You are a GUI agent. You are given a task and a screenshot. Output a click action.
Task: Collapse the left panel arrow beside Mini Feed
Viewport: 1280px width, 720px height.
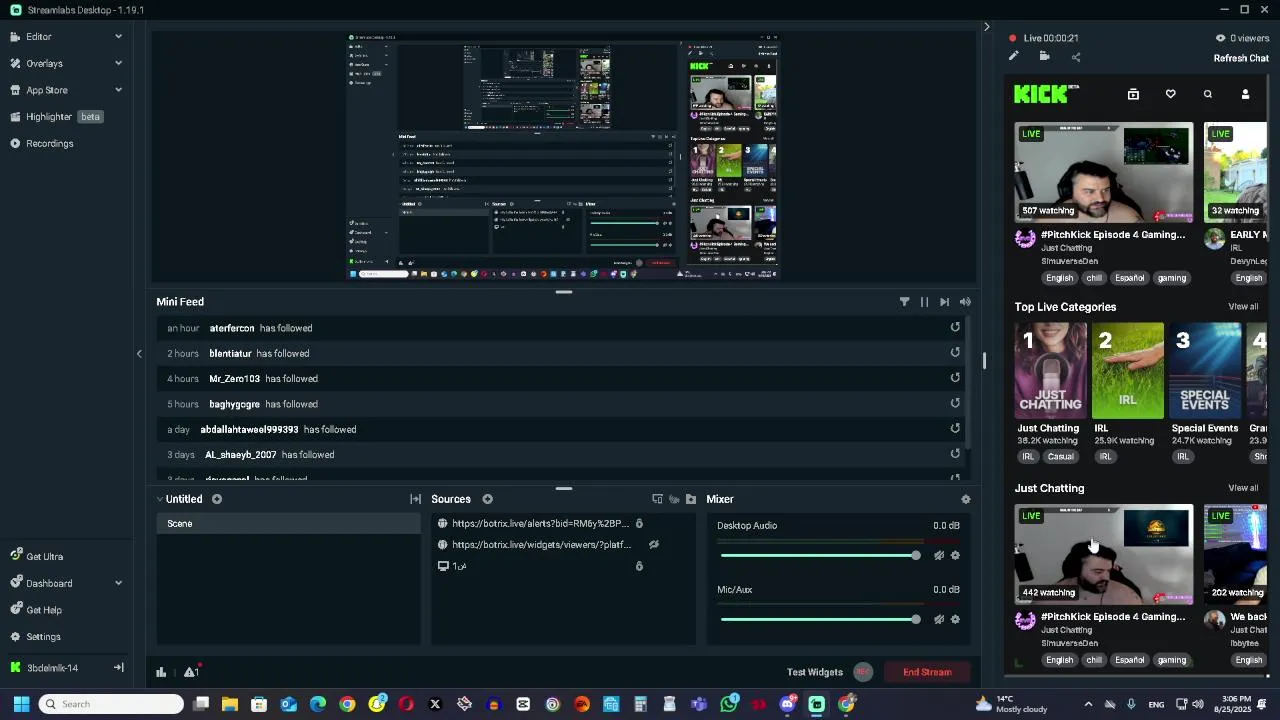pyautogui.click(x=139, y=353)
